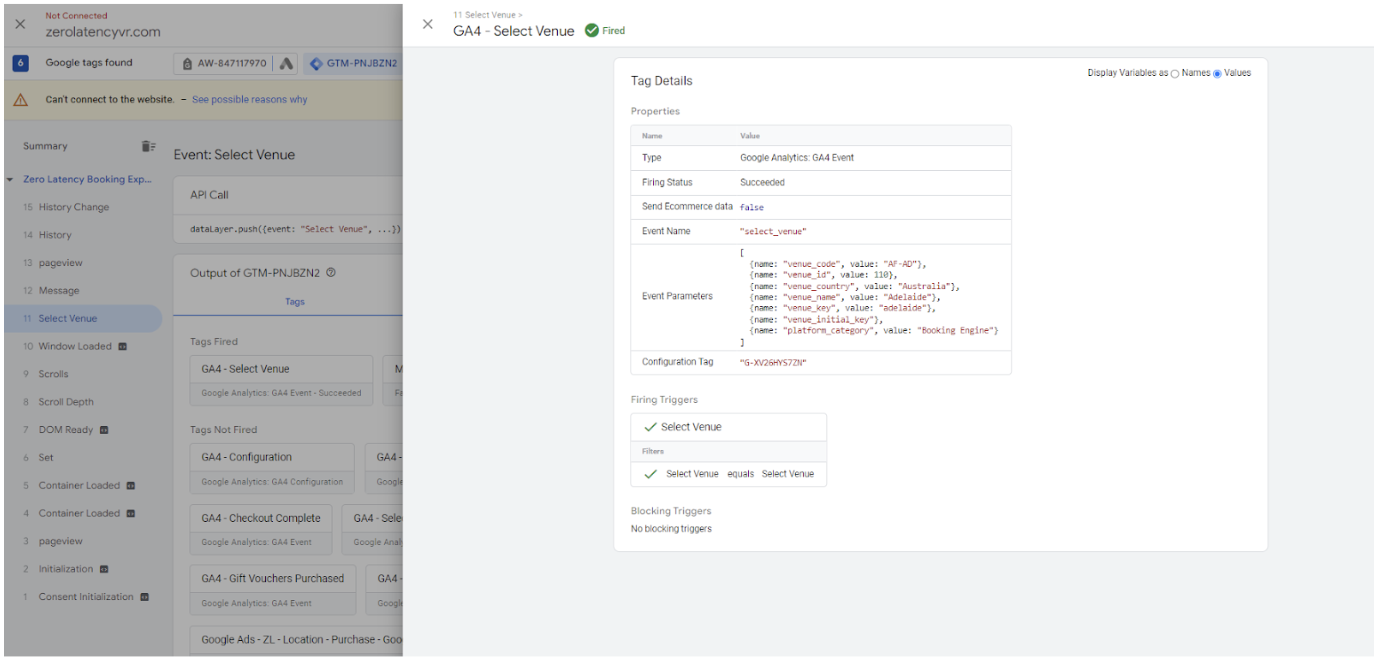
Task: Select the 9 Scrolls event
Action: pos(52,373)
